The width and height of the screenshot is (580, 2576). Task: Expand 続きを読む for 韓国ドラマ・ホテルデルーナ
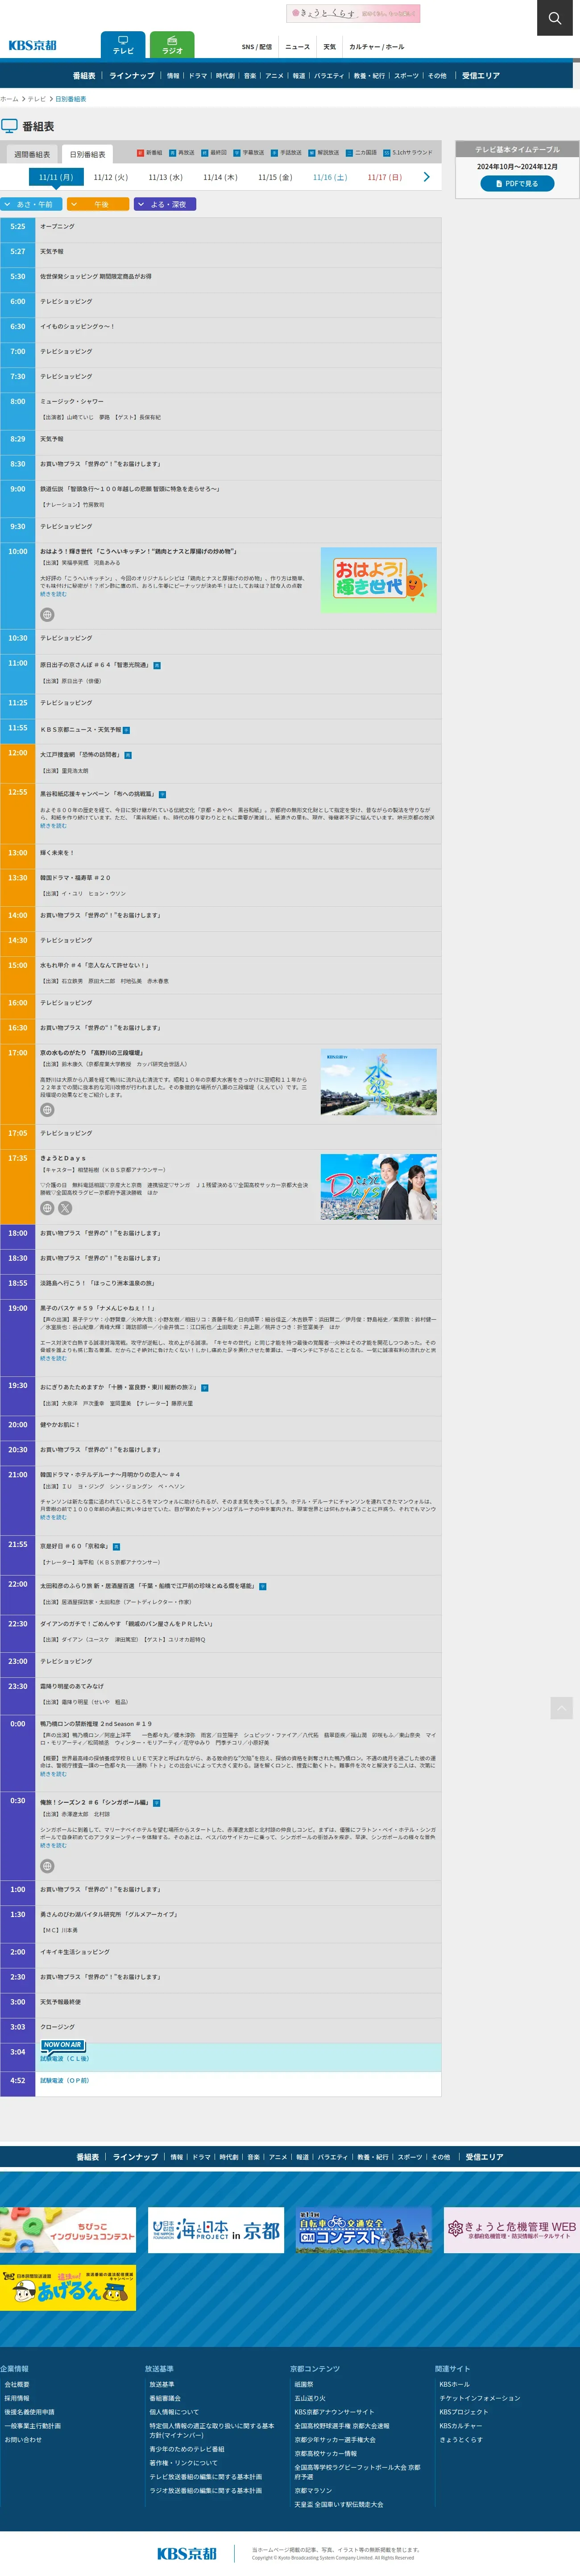53,1517
